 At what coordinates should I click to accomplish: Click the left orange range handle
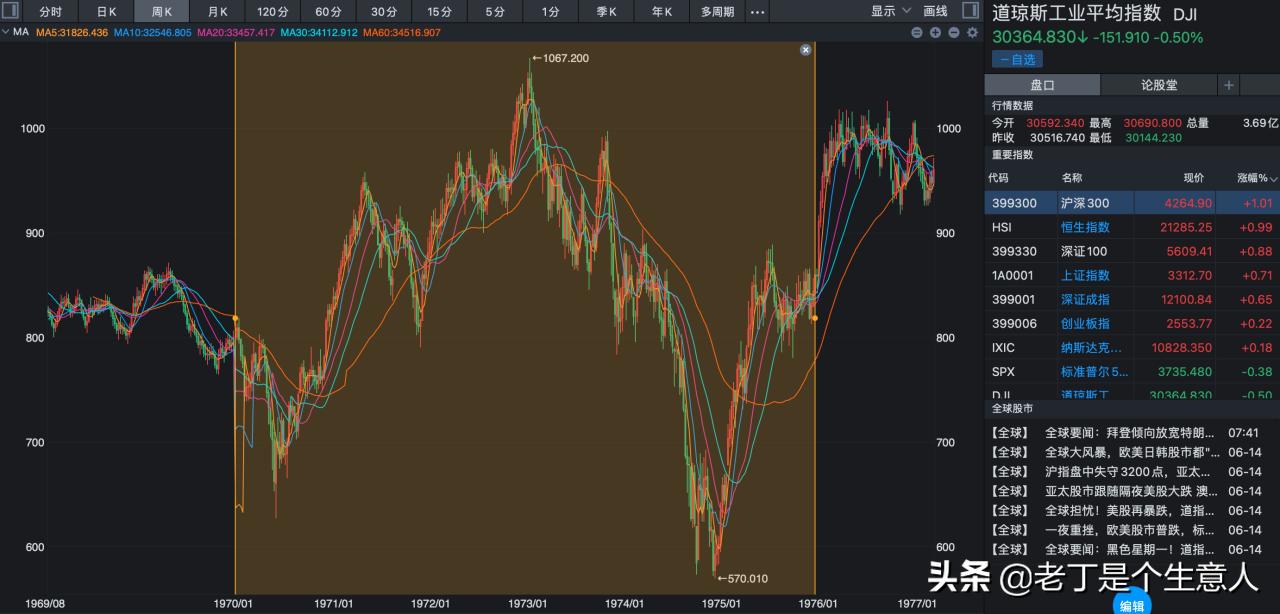(x=235, y=318)
